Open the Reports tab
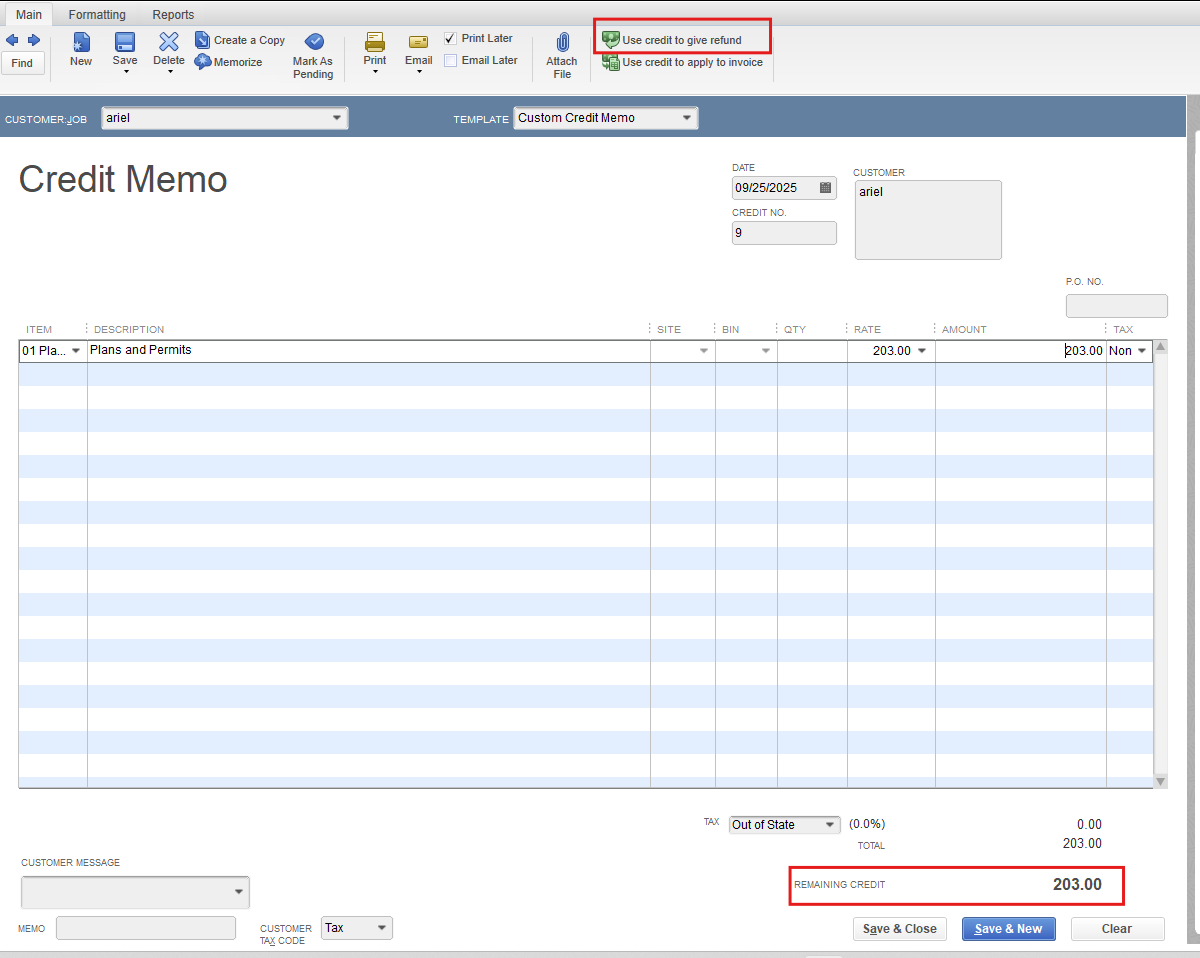This screenshot has height=958, width=1200. (173, 15)
